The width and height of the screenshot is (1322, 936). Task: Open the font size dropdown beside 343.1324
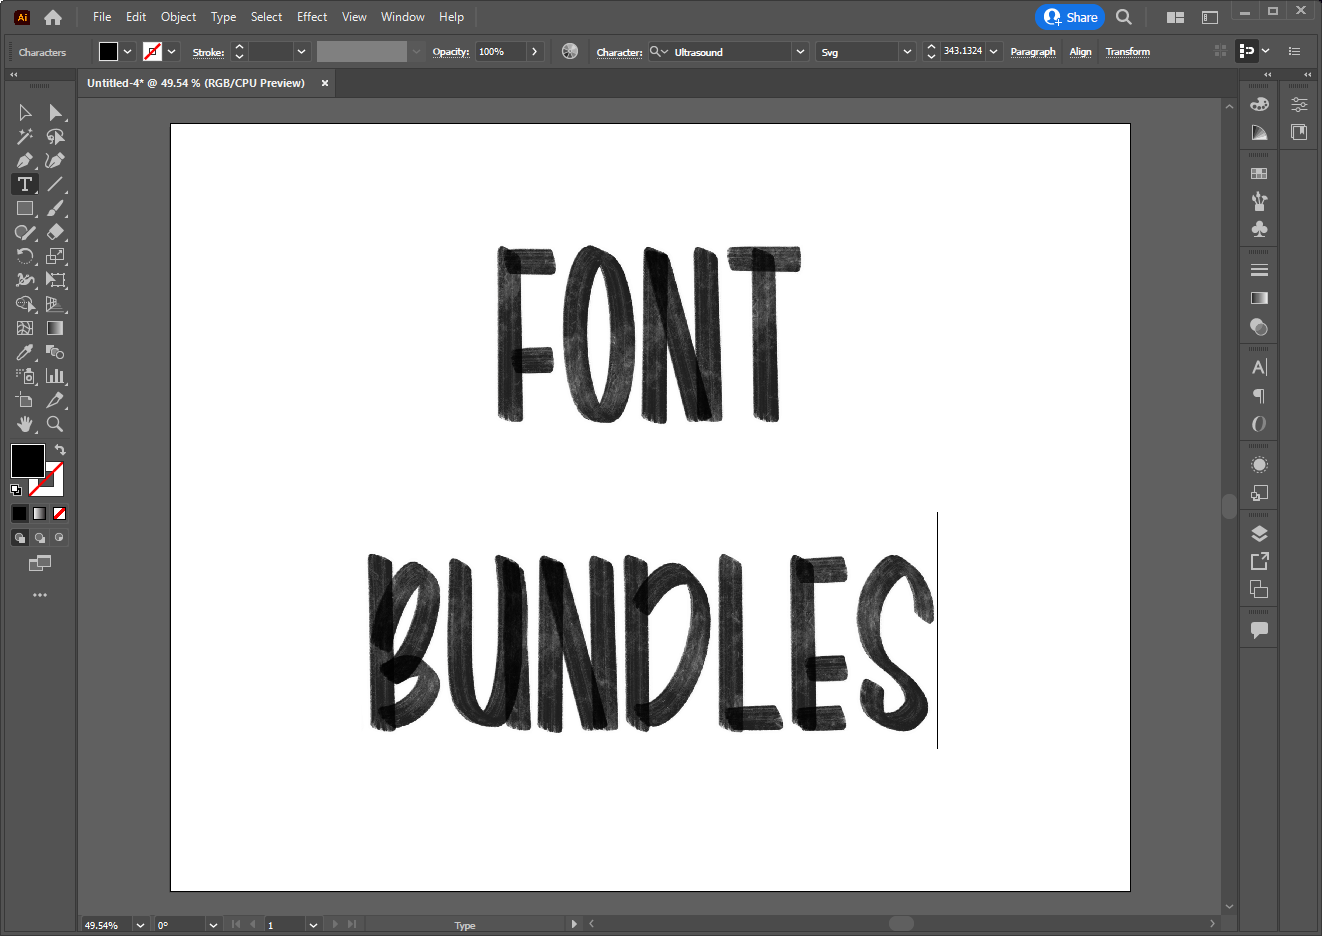[993, 51]
